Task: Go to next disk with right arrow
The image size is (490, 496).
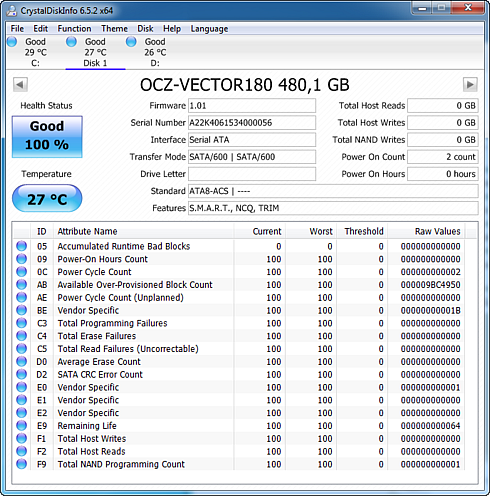Action: pyautogui.click(x=470, y=85)
